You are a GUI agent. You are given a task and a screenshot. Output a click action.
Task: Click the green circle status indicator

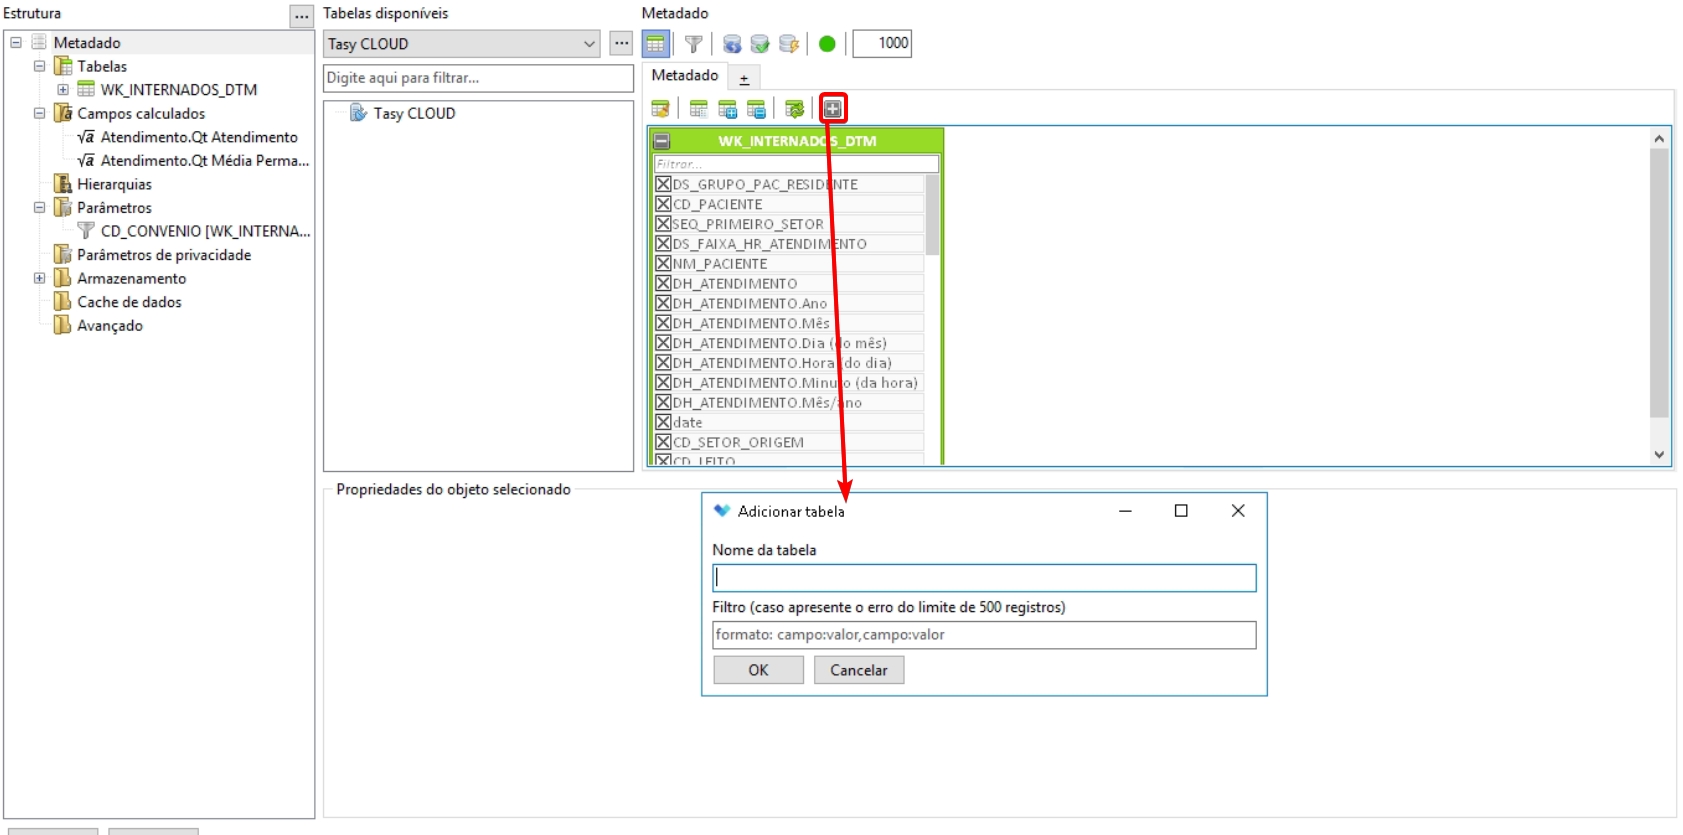point(827,44)
